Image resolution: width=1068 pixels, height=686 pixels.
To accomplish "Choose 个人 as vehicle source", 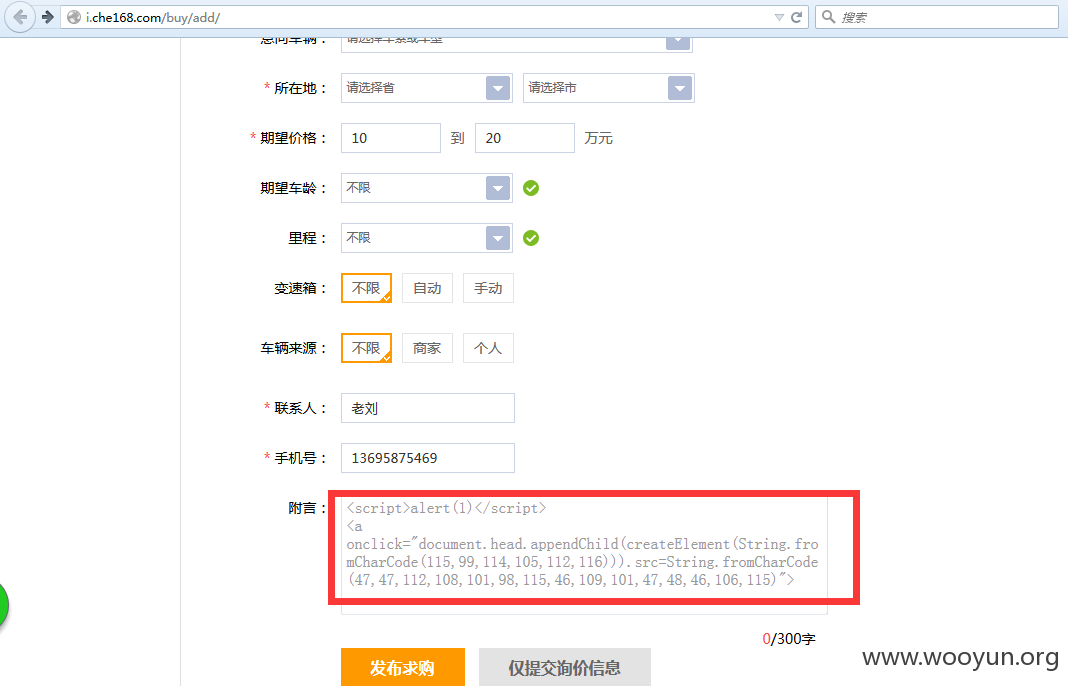I will coord(488,348).
